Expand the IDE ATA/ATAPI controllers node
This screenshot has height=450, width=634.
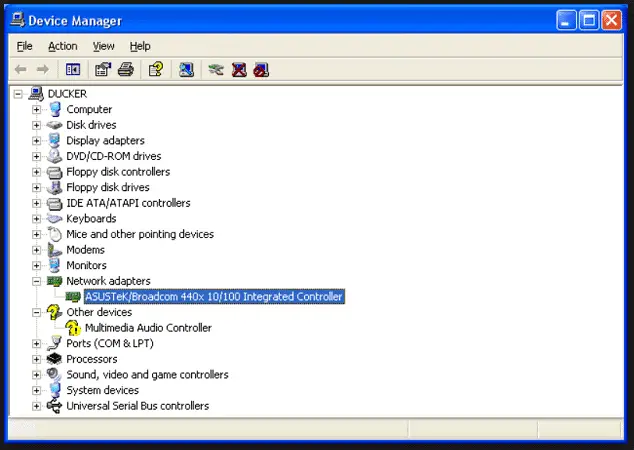36,203
